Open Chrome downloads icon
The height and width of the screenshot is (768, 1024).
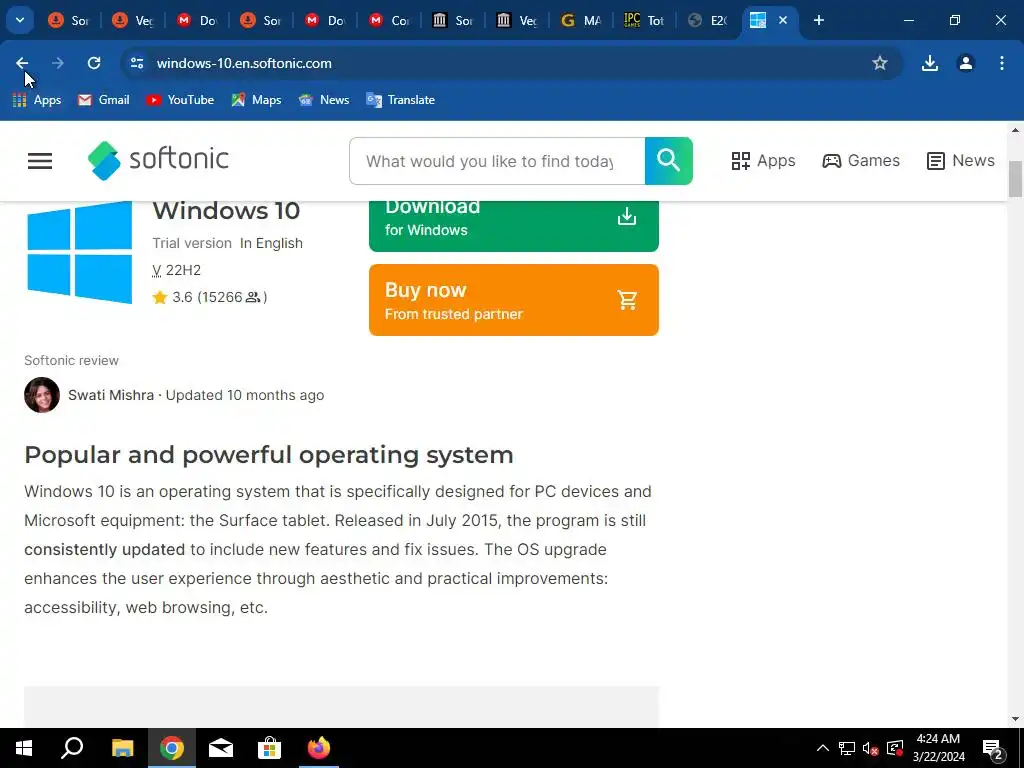tap(929, 63)
